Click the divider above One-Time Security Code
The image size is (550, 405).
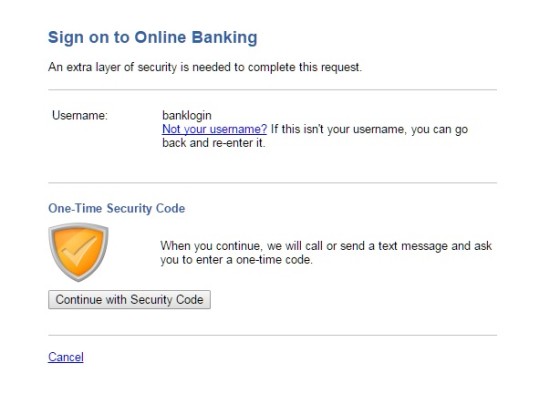(x=273, y=182)
